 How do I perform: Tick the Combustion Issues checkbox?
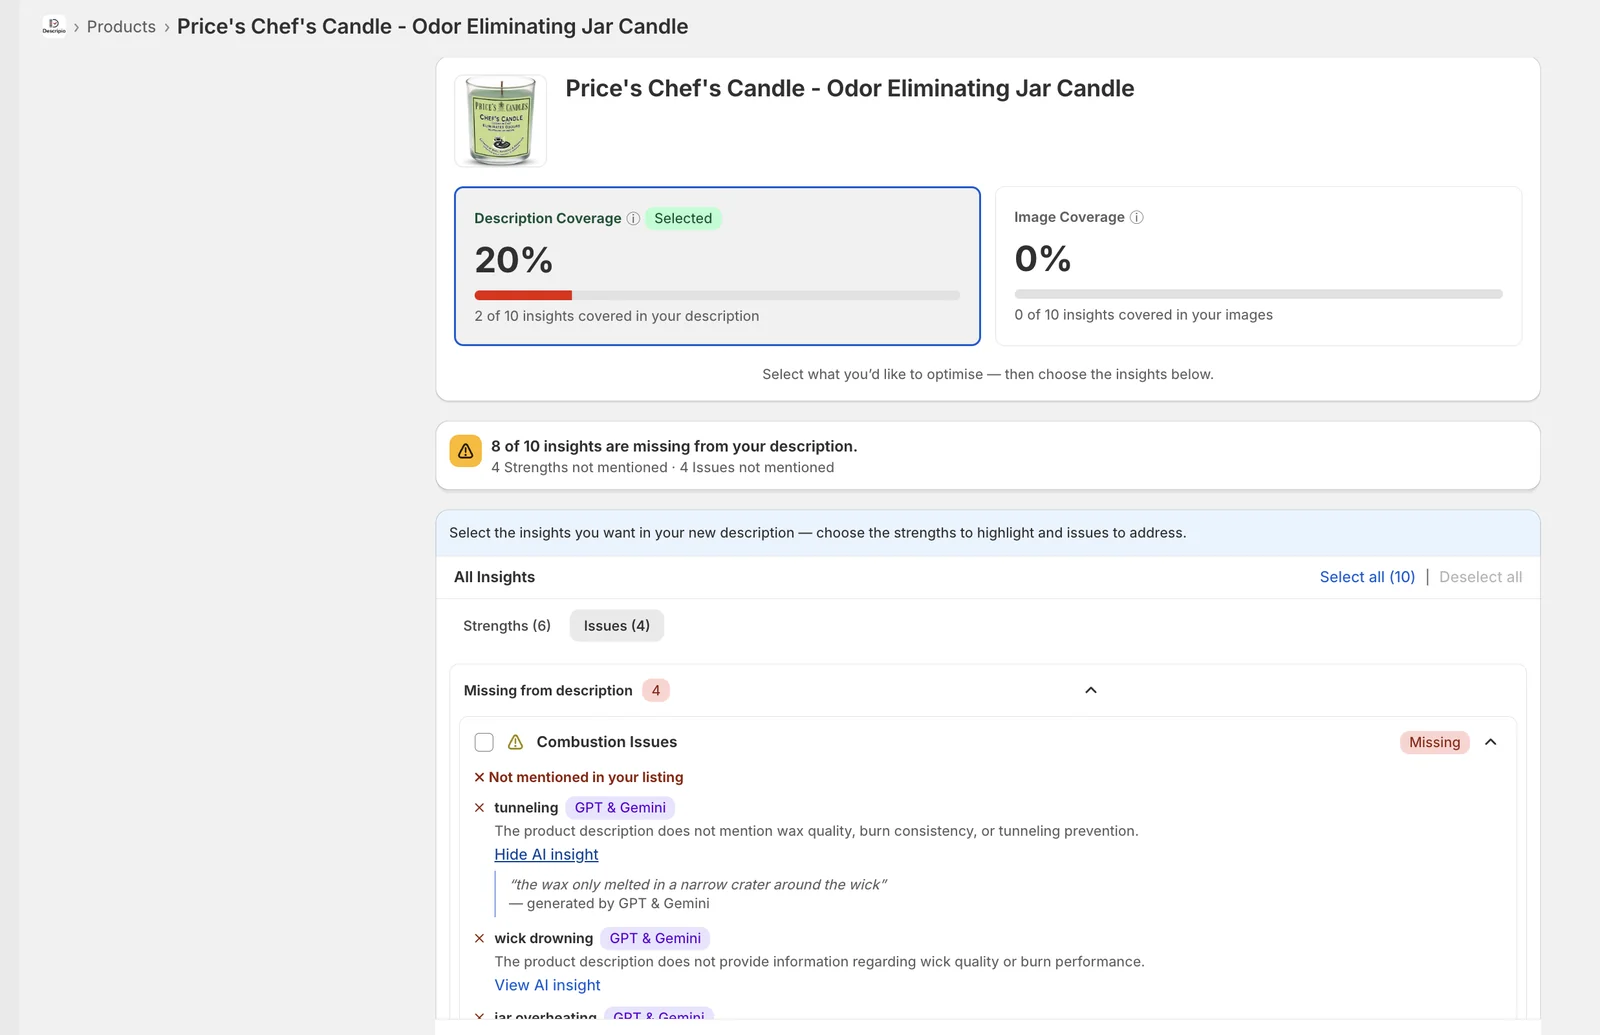484,742
